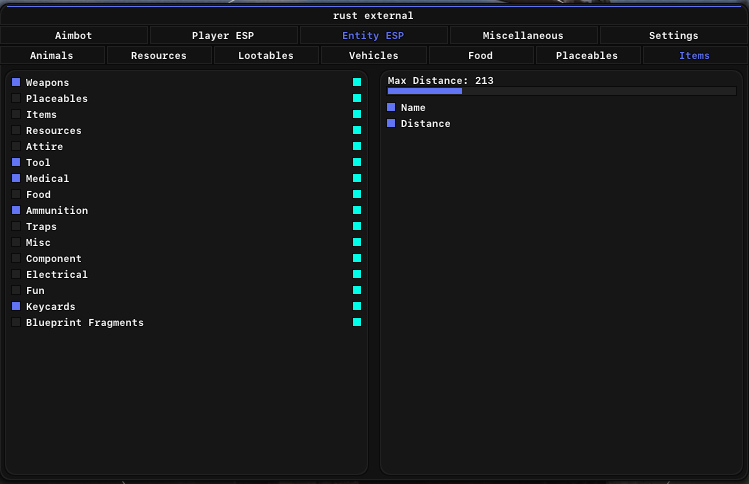Switch to the Player ESP tab
This screenshot has height=484, width=749.
(x=223, y=35)
